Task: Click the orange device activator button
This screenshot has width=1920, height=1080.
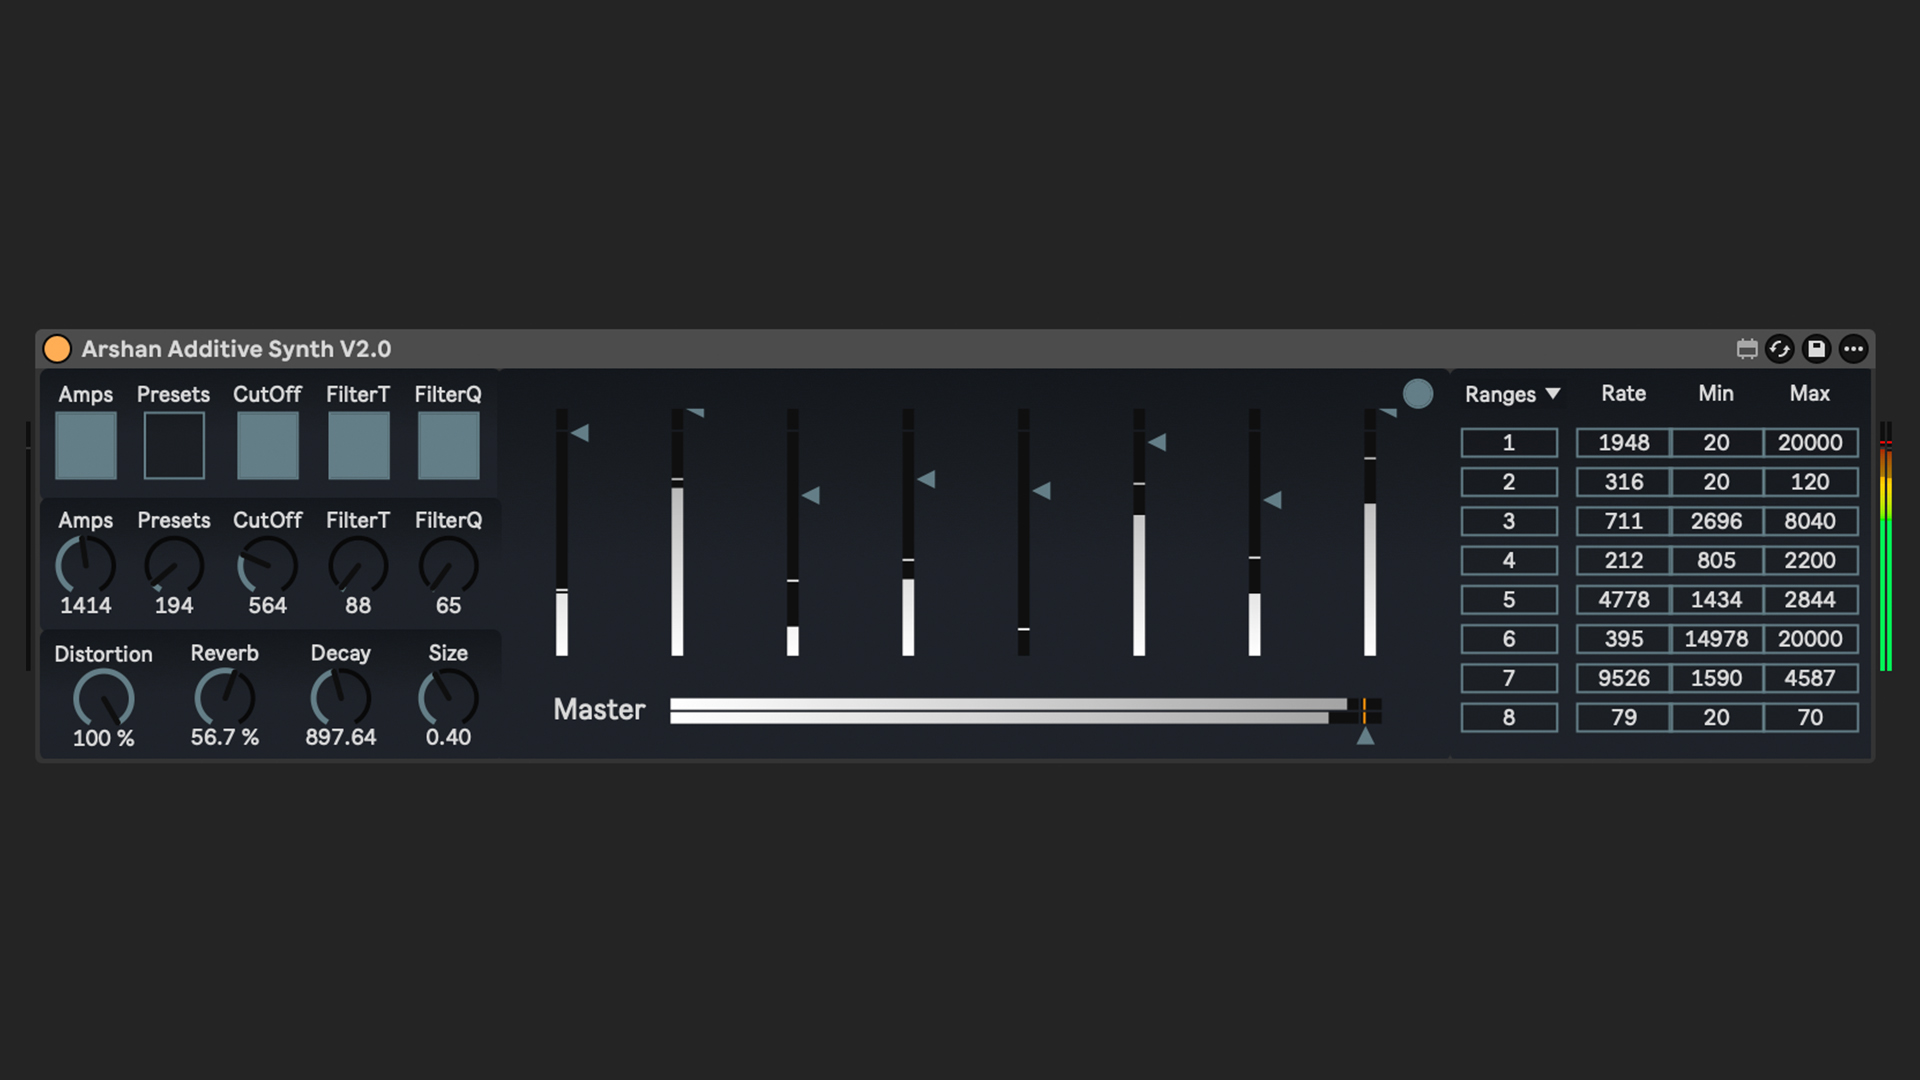Action: click(57, 349)
